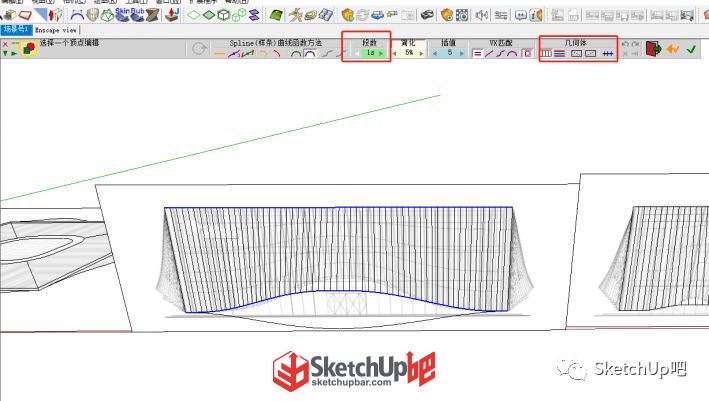Click the interpolation value 5 field
Image resolution: width=709 pixels, height=401 pixels.
449,53
